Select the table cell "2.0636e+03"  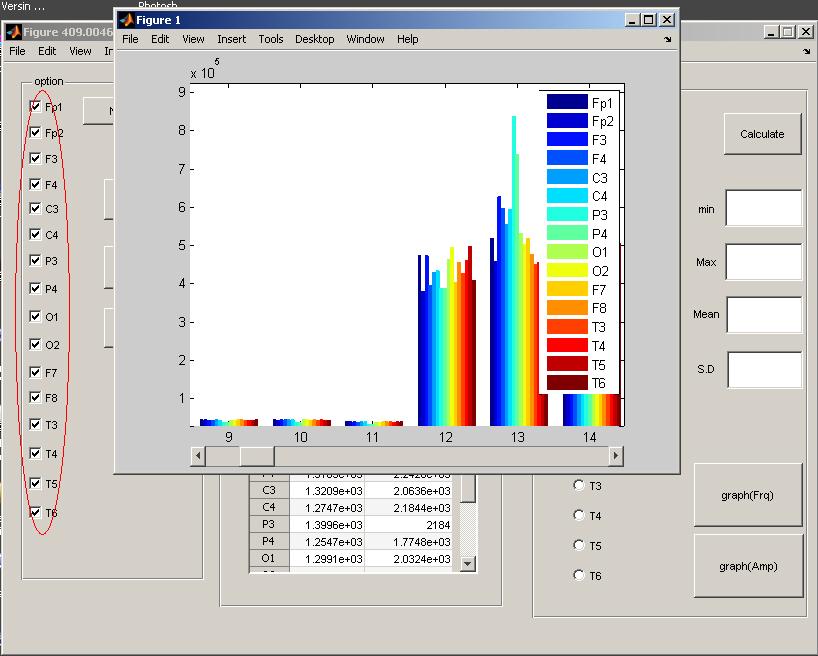[408, 491]
